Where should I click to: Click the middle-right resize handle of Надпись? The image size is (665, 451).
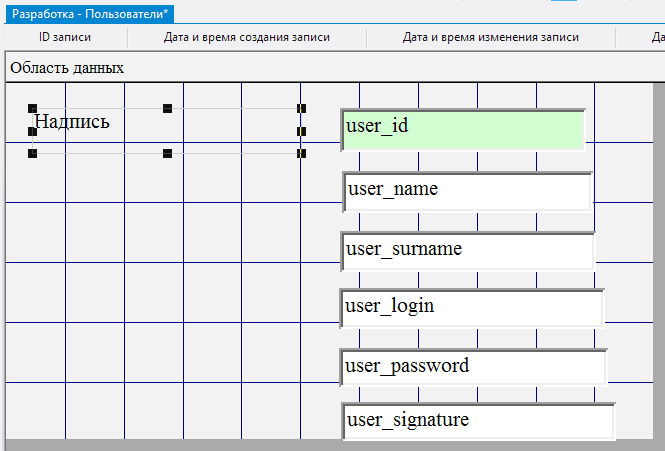(x=301, y=131)
